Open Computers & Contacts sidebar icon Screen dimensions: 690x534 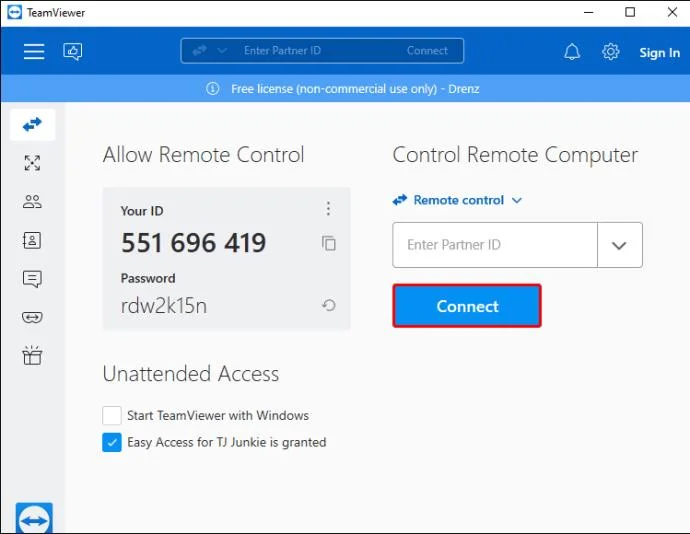click(x=32, y=240)
